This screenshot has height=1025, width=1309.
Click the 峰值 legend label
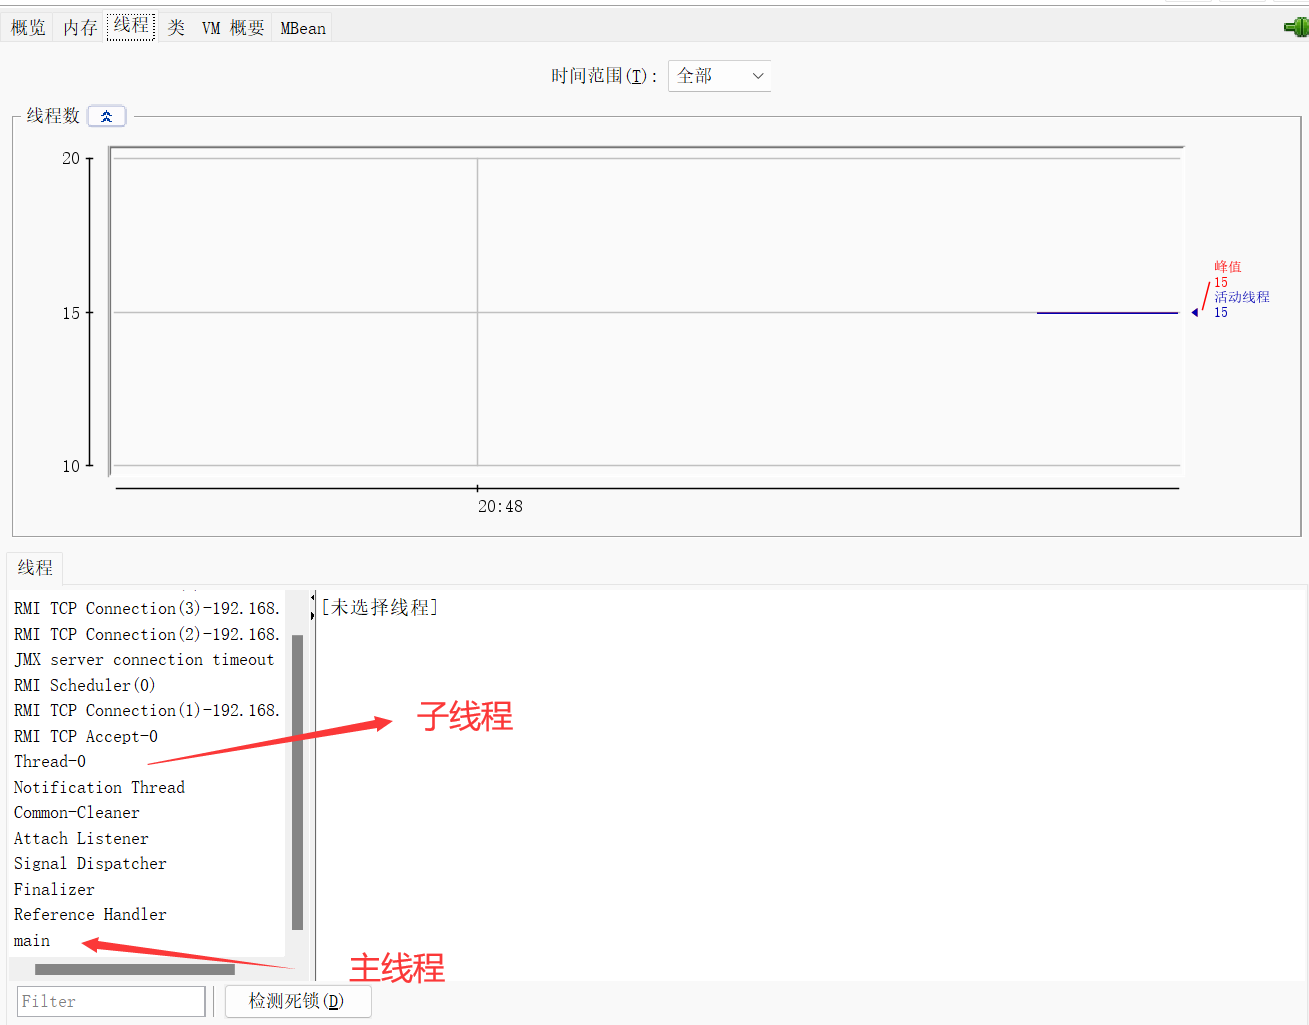(1228, 267)
